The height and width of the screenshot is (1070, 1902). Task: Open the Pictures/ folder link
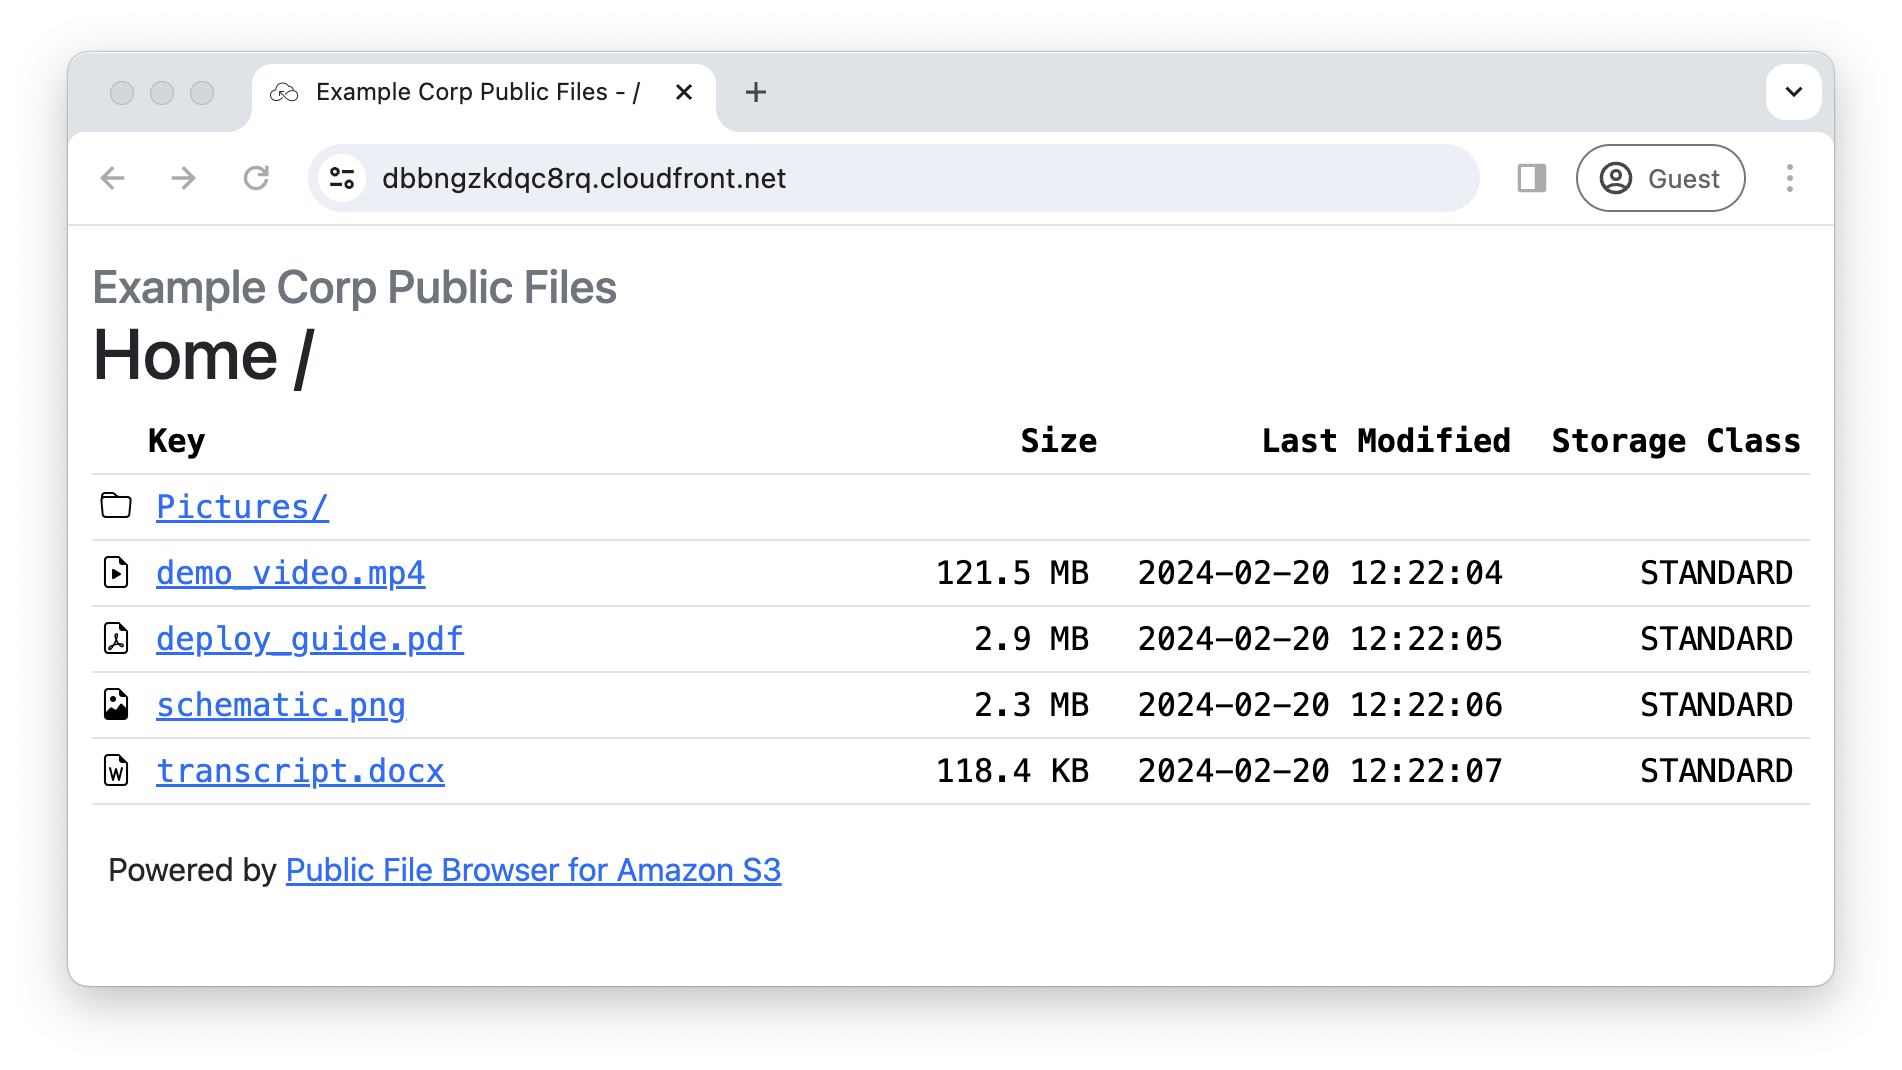click(241, 506)
